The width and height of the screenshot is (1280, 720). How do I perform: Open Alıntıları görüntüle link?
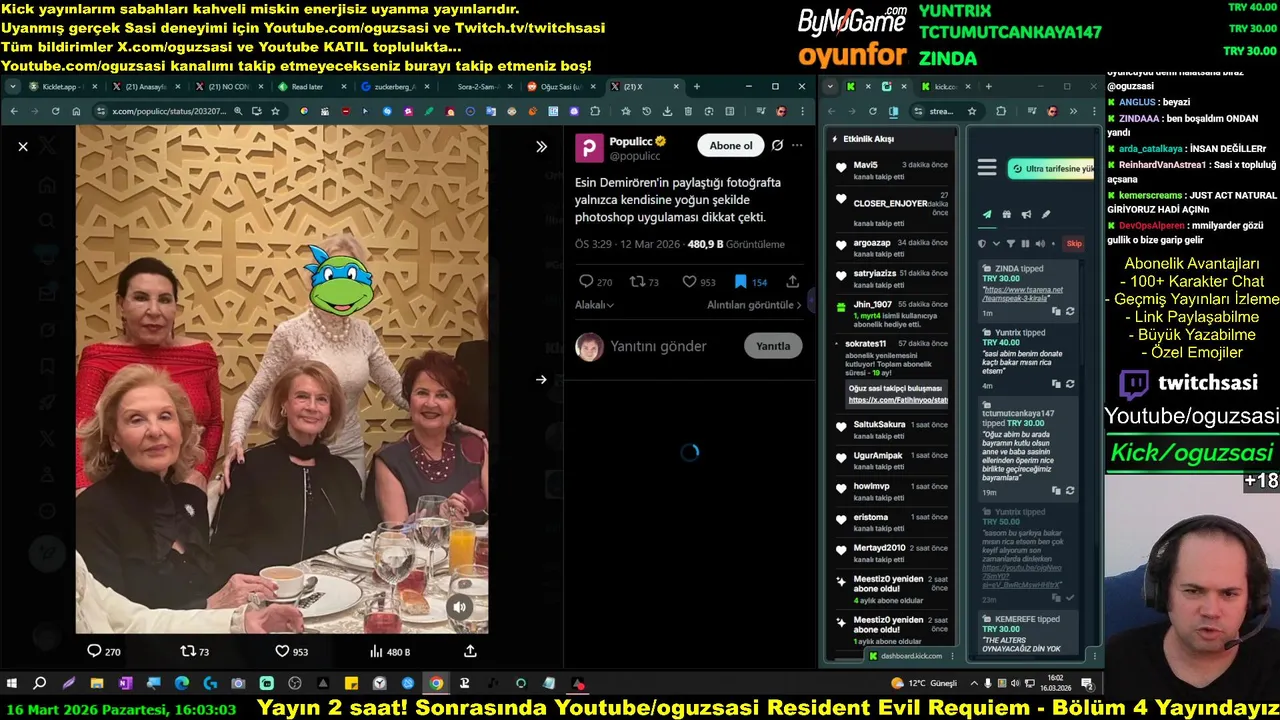(754, 305)
